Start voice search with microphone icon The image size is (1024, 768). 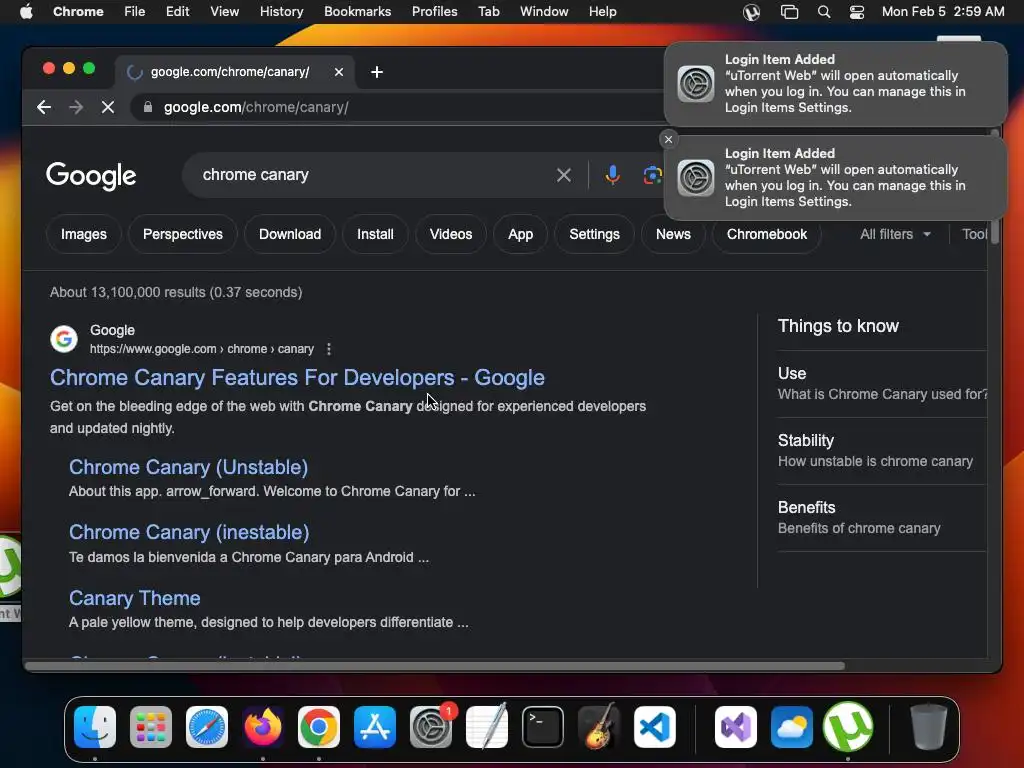point(612,175)
